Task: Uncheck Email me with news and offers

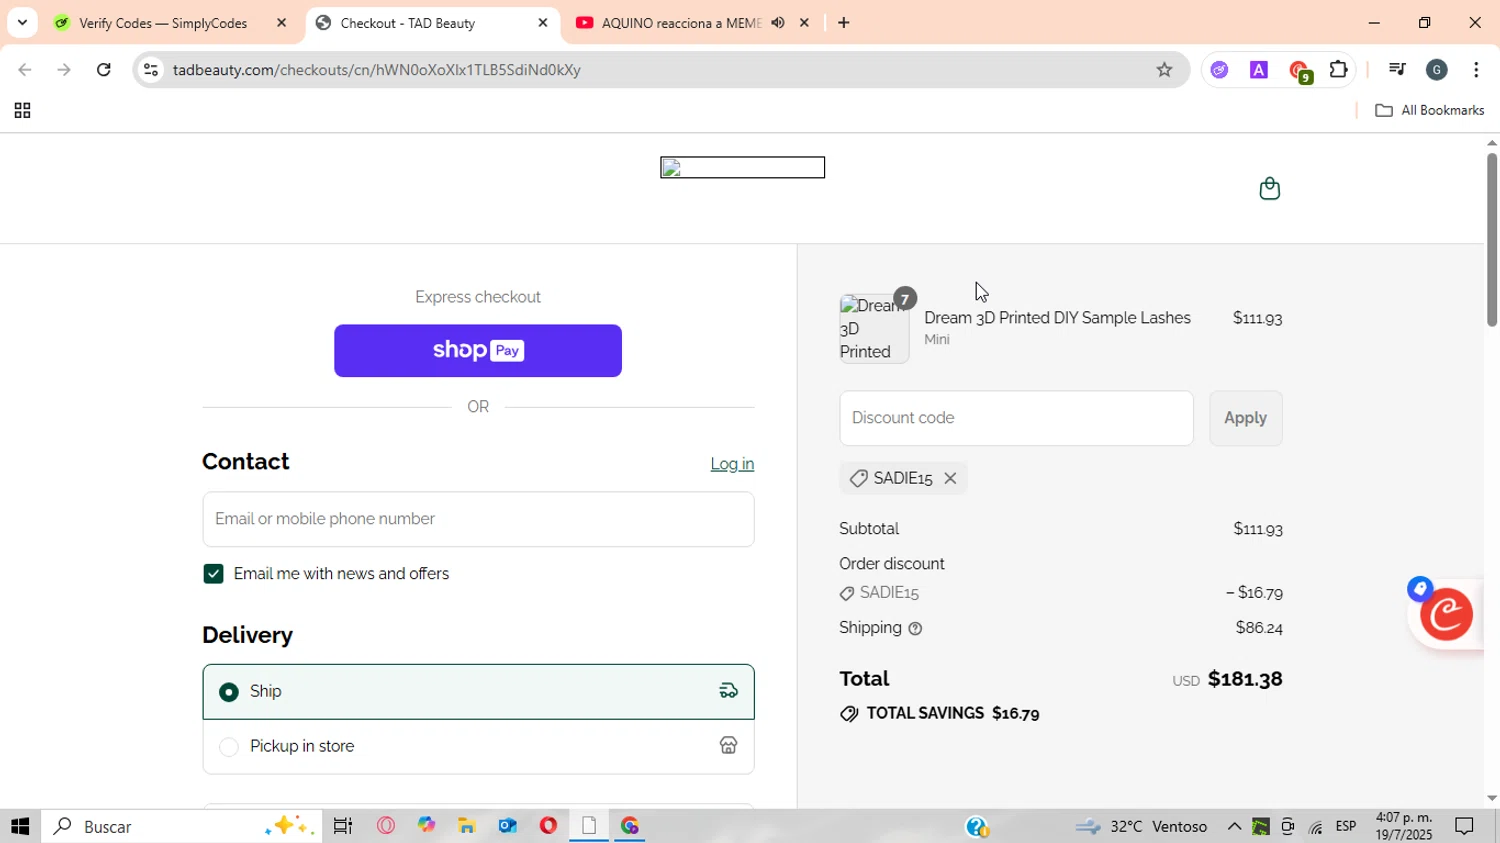Action: (x=213, y=574)
